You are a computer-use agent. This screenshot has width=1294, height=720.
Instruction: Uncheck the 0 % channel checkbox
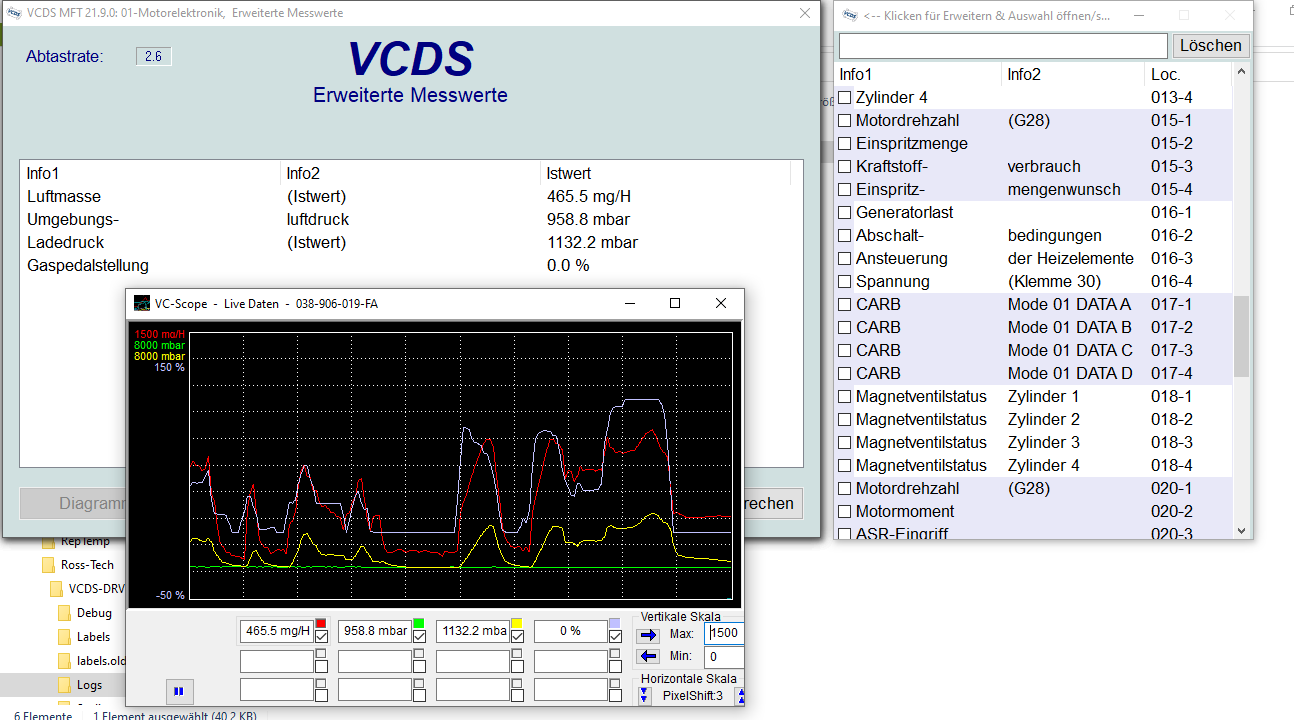[x=615, y=637]
